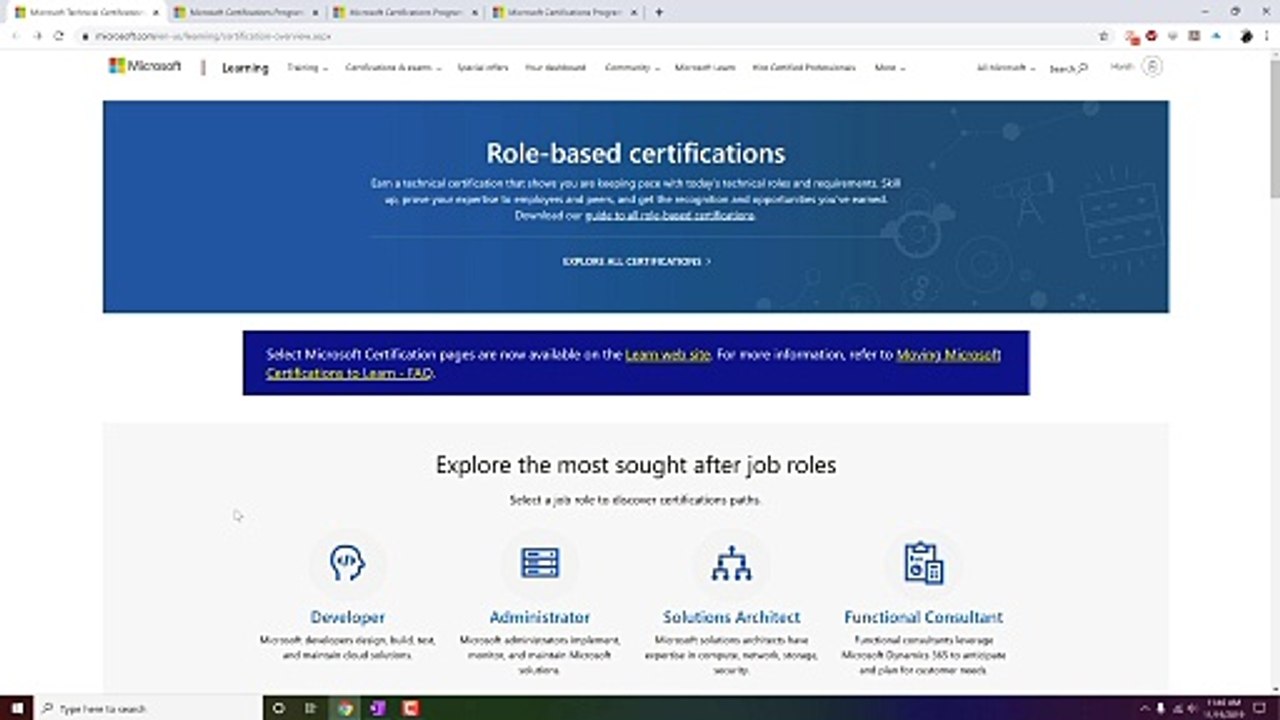Switch to the fourth browser tab
This screenshot has width=1280, height=720.
(x=565, y=12)
